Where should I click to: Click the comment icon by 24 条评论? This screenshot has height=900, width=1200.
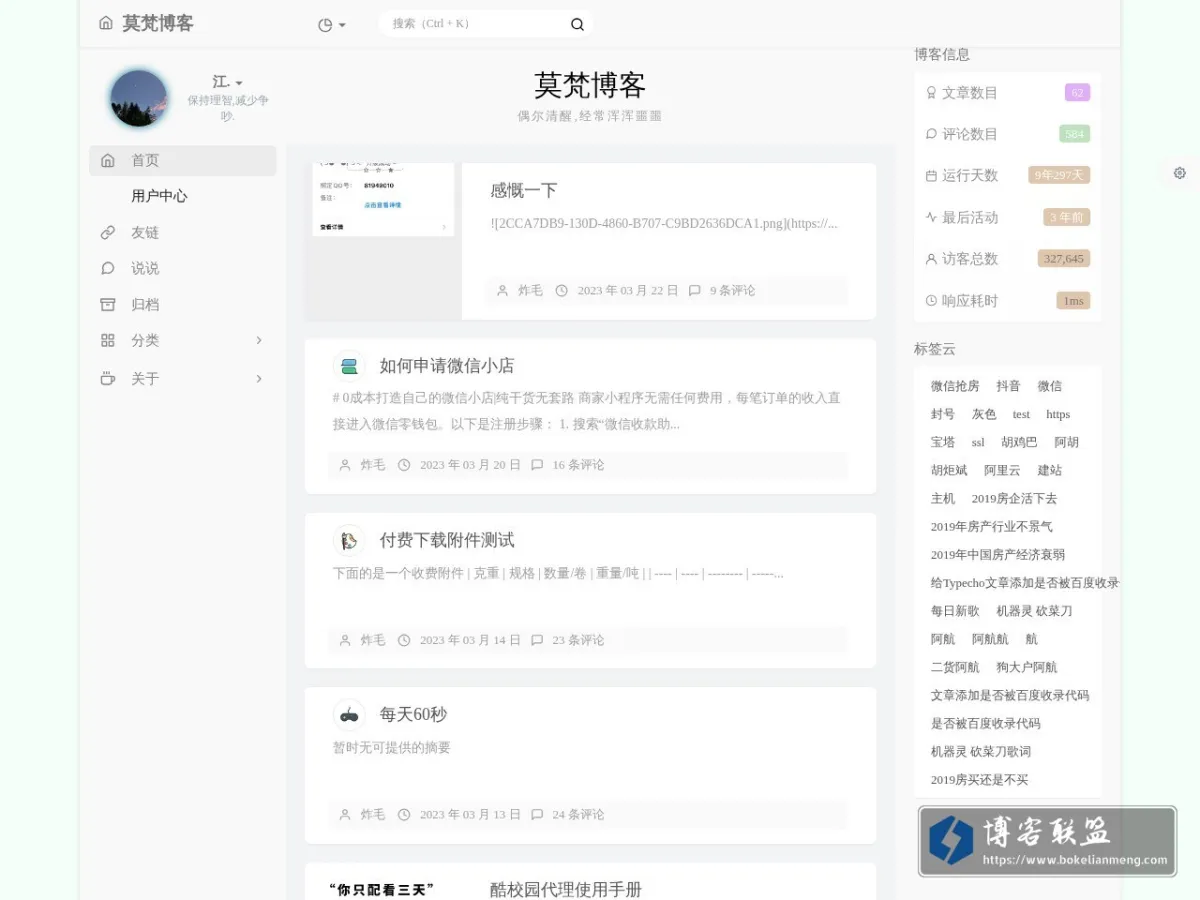pyautogui.click(x=537, y=814)
